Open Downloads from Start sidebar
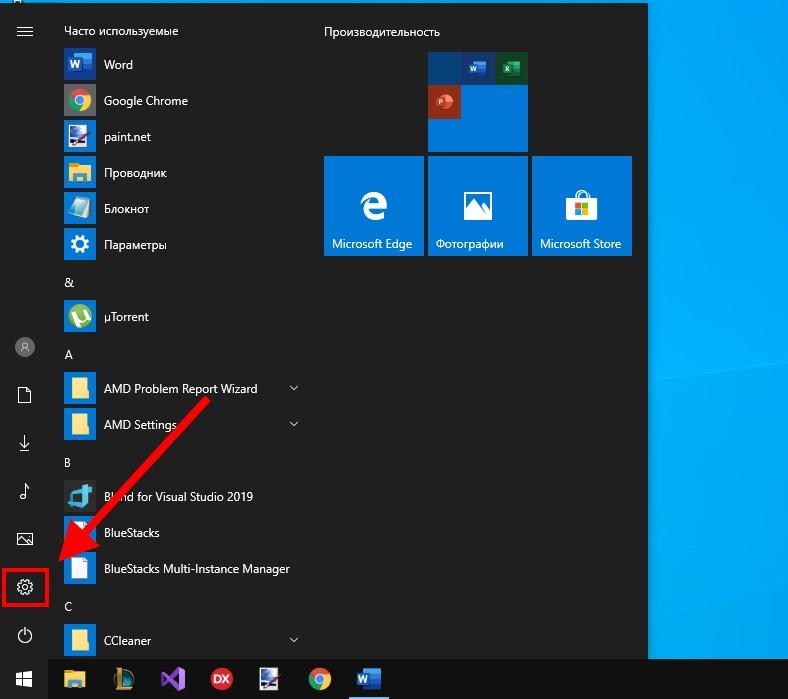This screenshot has height=699, width=788. click(x=25, y=443)
